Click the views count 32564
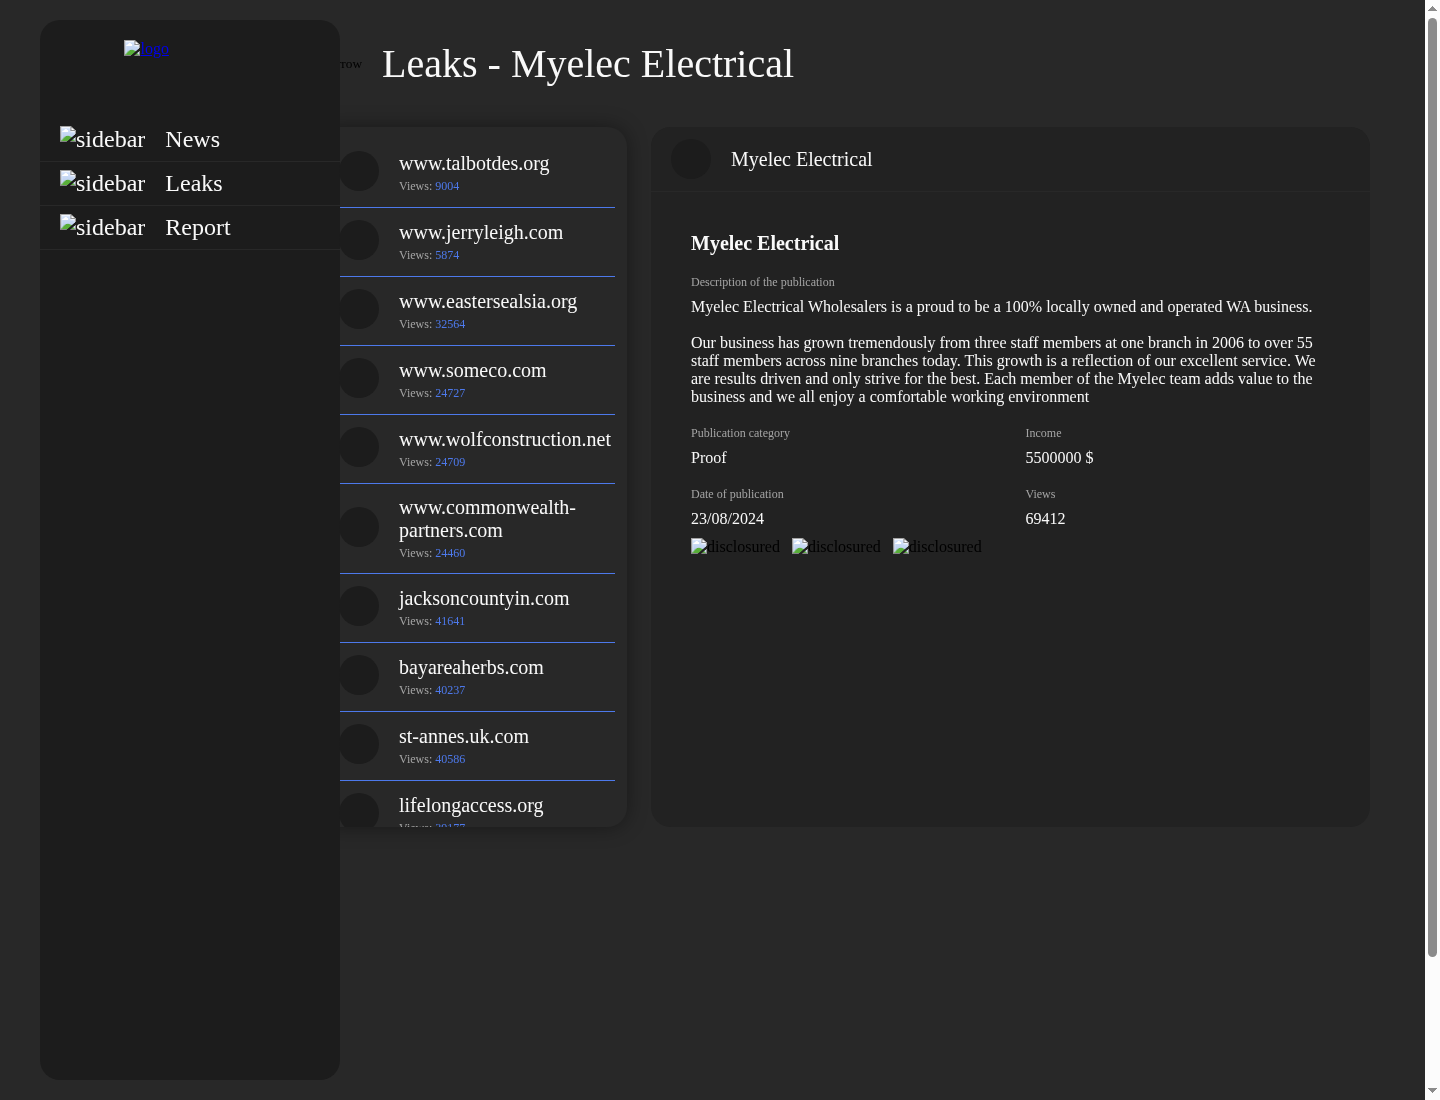1440x1100 pixels. coord(450,324)
